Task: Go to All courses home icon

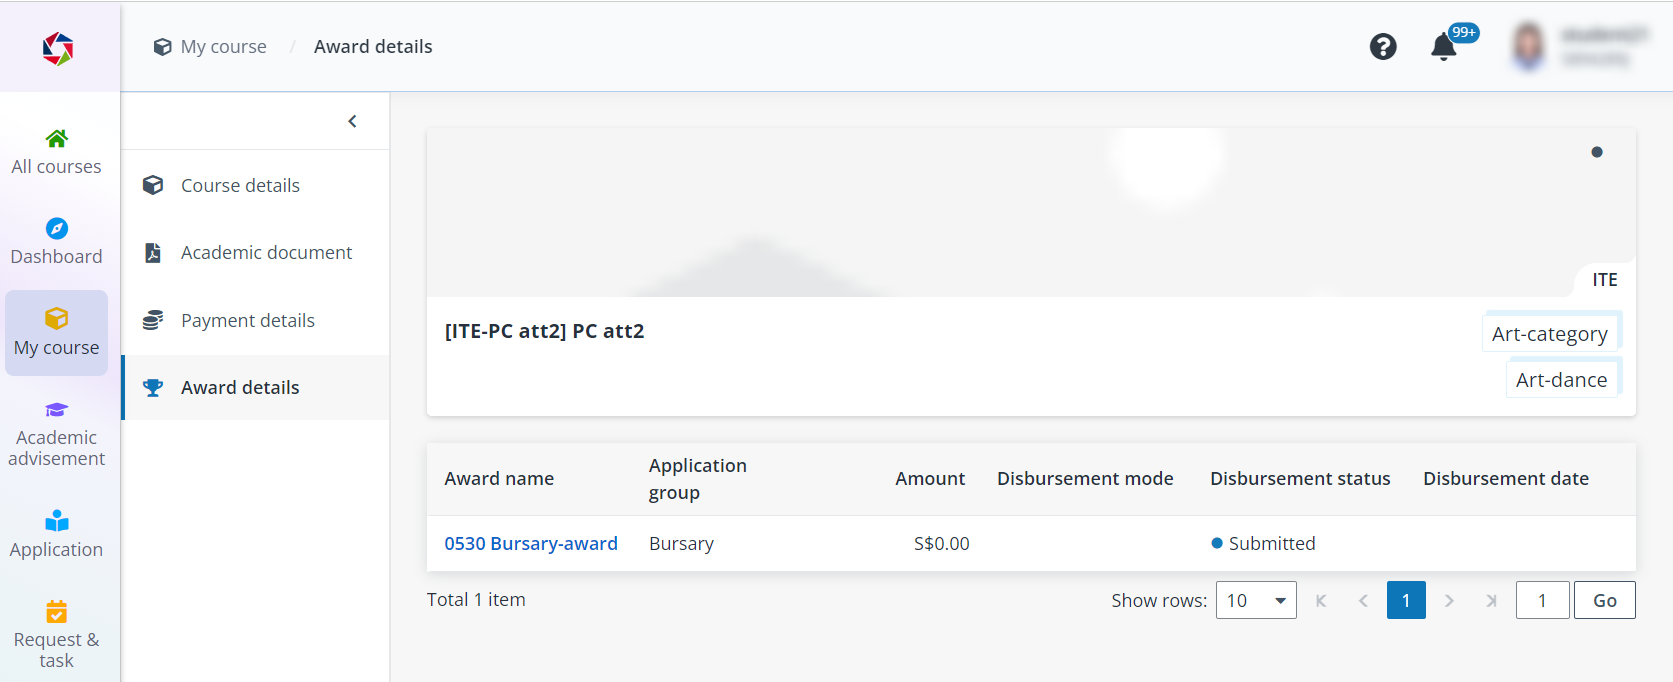Action: [x=57, y=138]
